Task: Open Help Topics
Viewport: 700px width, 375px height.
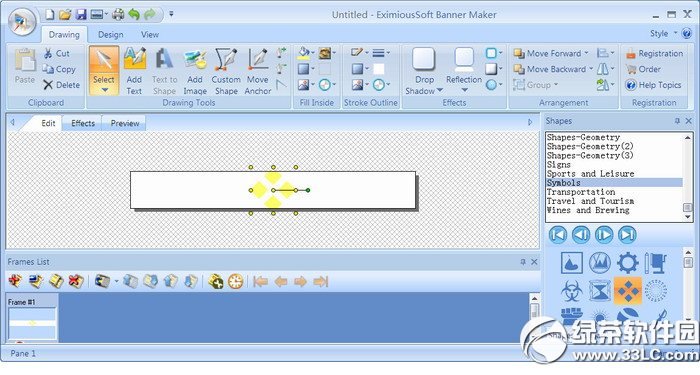Action: point(653,85)
